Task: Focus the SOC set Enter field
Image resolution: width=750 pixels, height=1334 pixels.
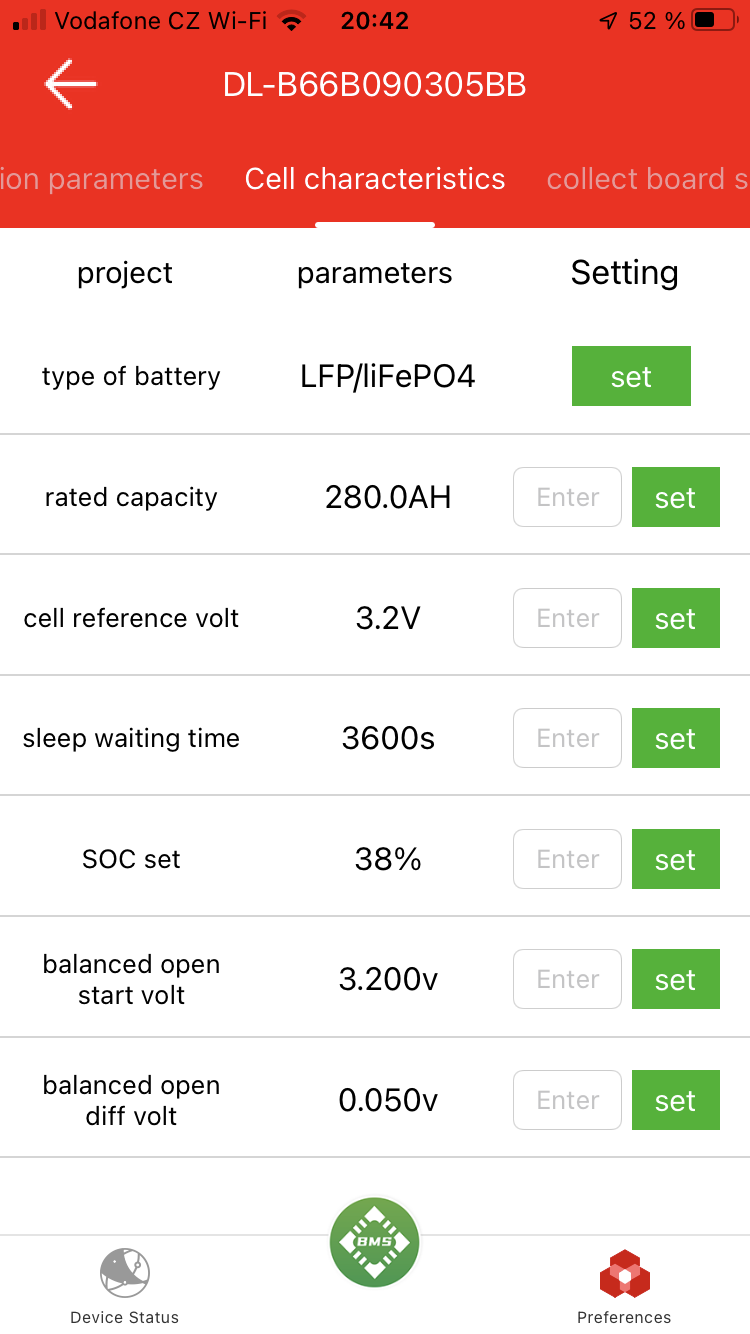Action: click(567, 859)
